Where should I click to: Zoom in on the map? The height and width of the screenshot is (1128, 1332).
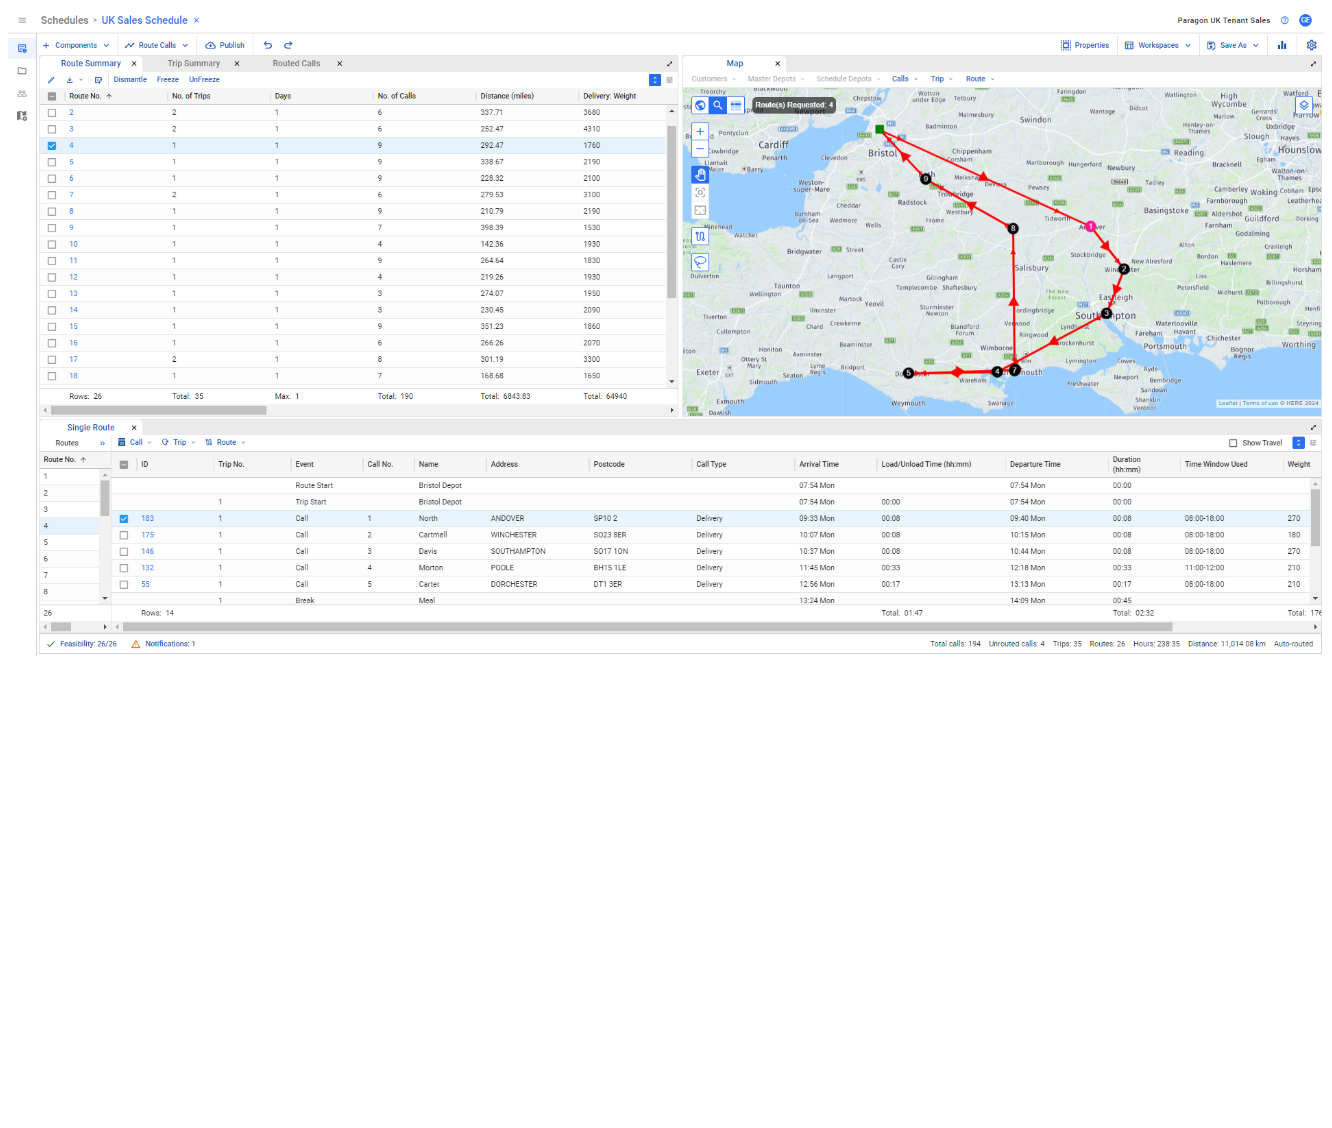click(x=700, y=131)
